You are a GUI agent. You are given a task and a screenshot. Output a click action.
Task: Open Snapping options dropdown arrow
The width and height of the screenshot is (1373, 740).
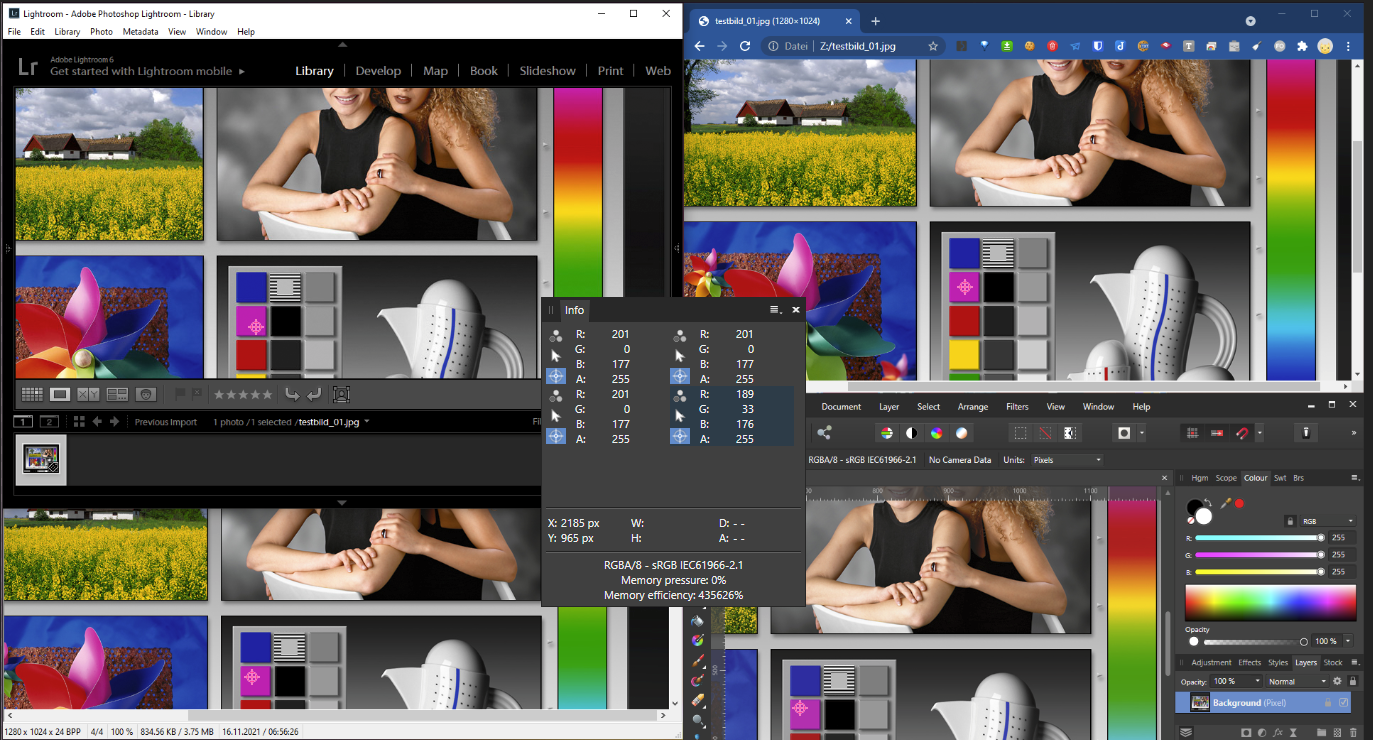pos(1260,433)
